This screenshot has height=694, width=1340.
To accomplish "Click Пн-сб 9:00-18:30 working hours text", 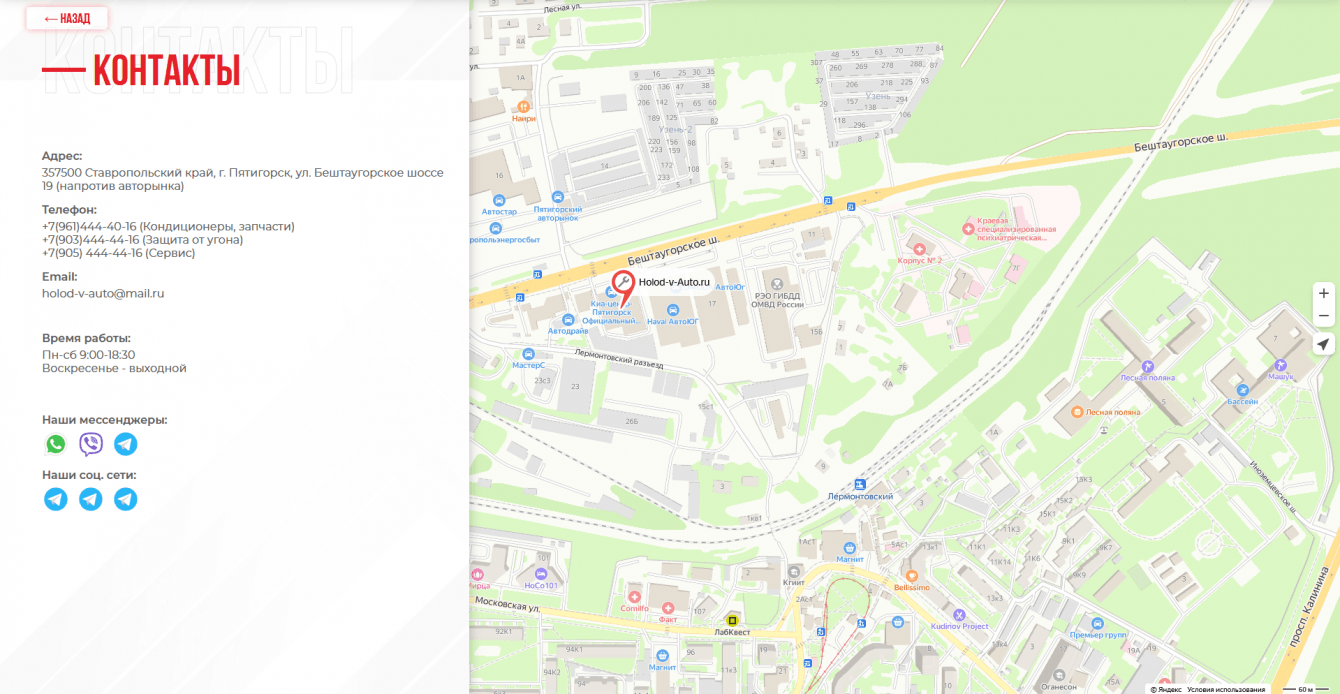I will click(x=89, y=355).
